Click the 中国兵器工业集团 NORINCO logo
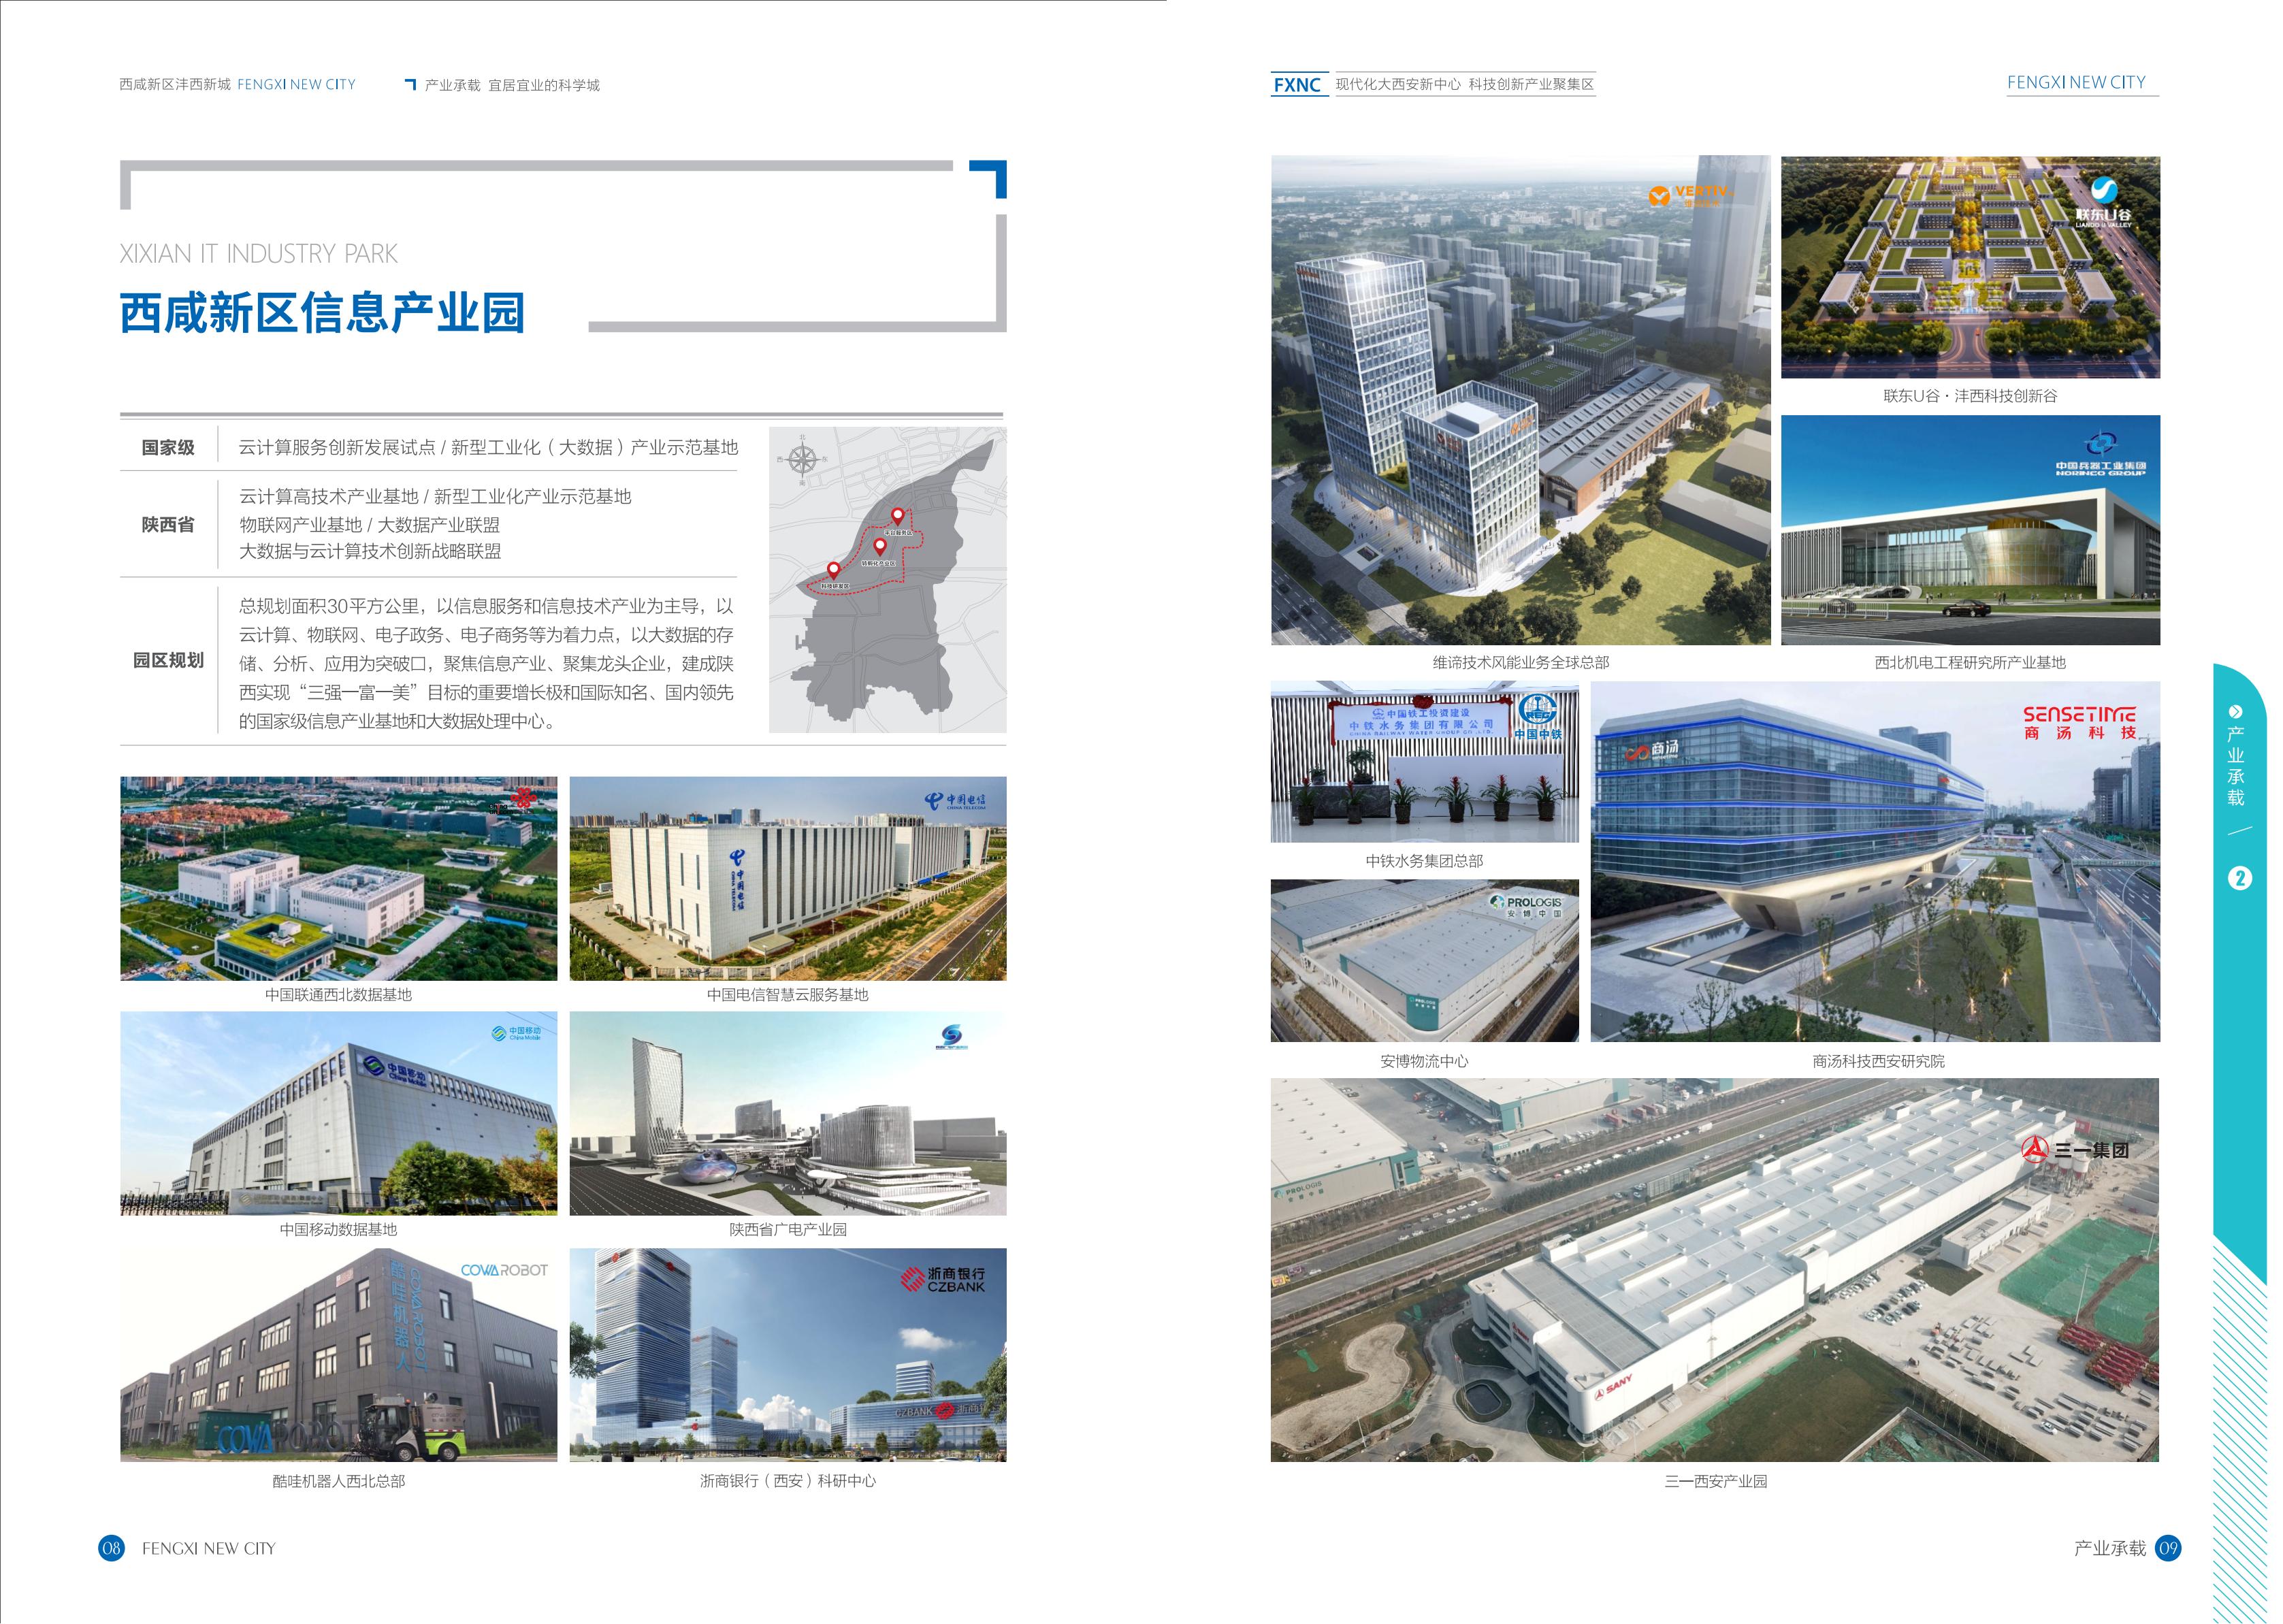Image resolution: width=2283 pixels, height=1624 pixels. (2100, 453)
